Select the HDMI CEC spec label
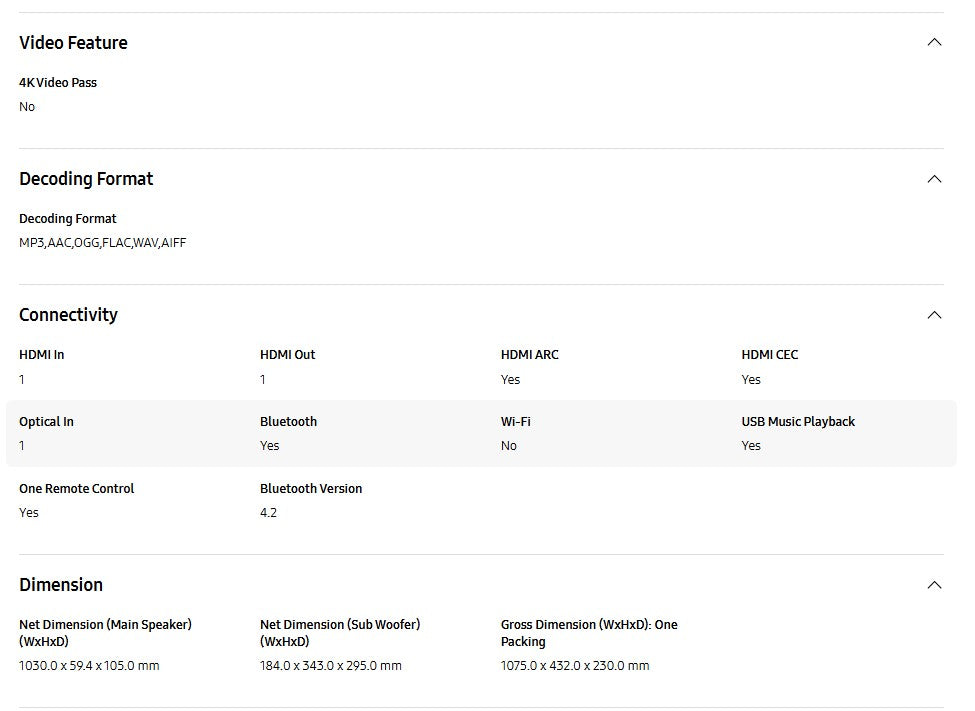 click(x=770, y=355)
